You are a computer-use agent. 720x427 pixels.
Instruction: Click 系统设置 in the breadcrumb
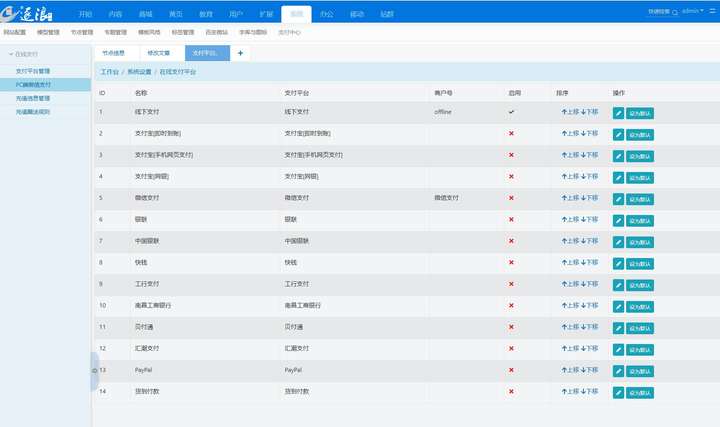click(139, 72)
